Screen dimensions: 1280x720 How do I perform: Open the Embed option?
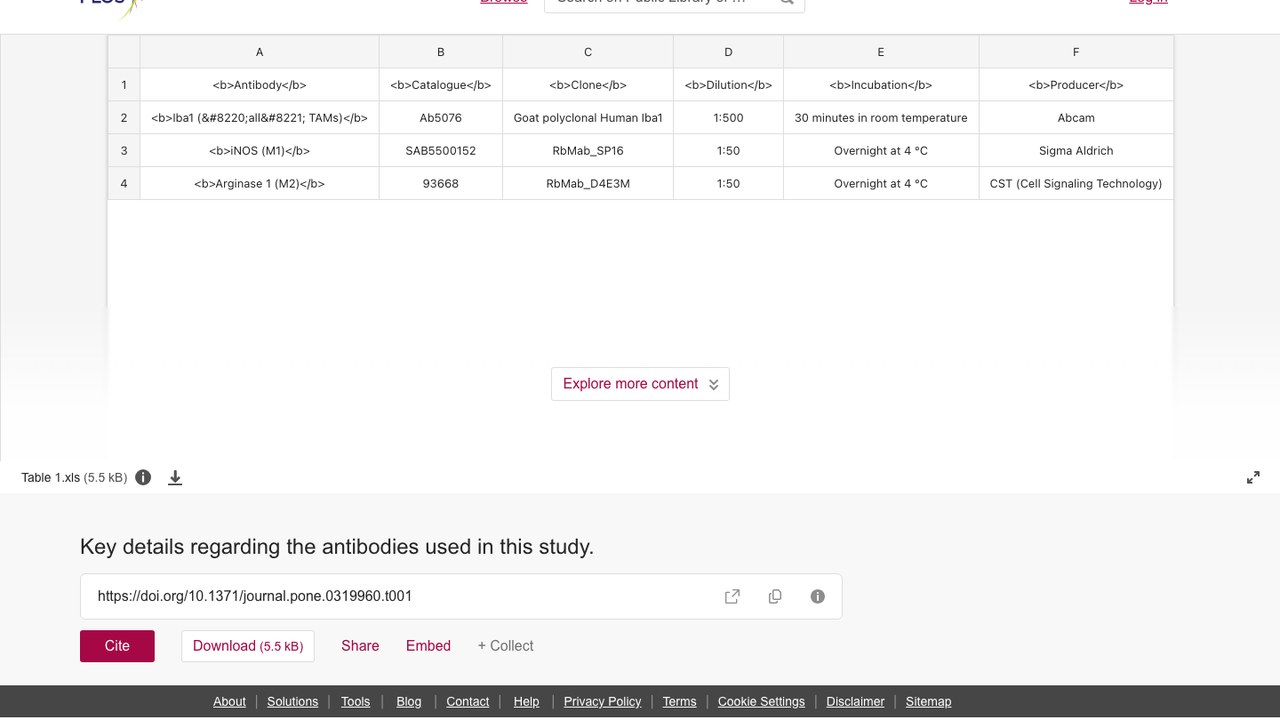pyautogui.click(x=428, y=646)
